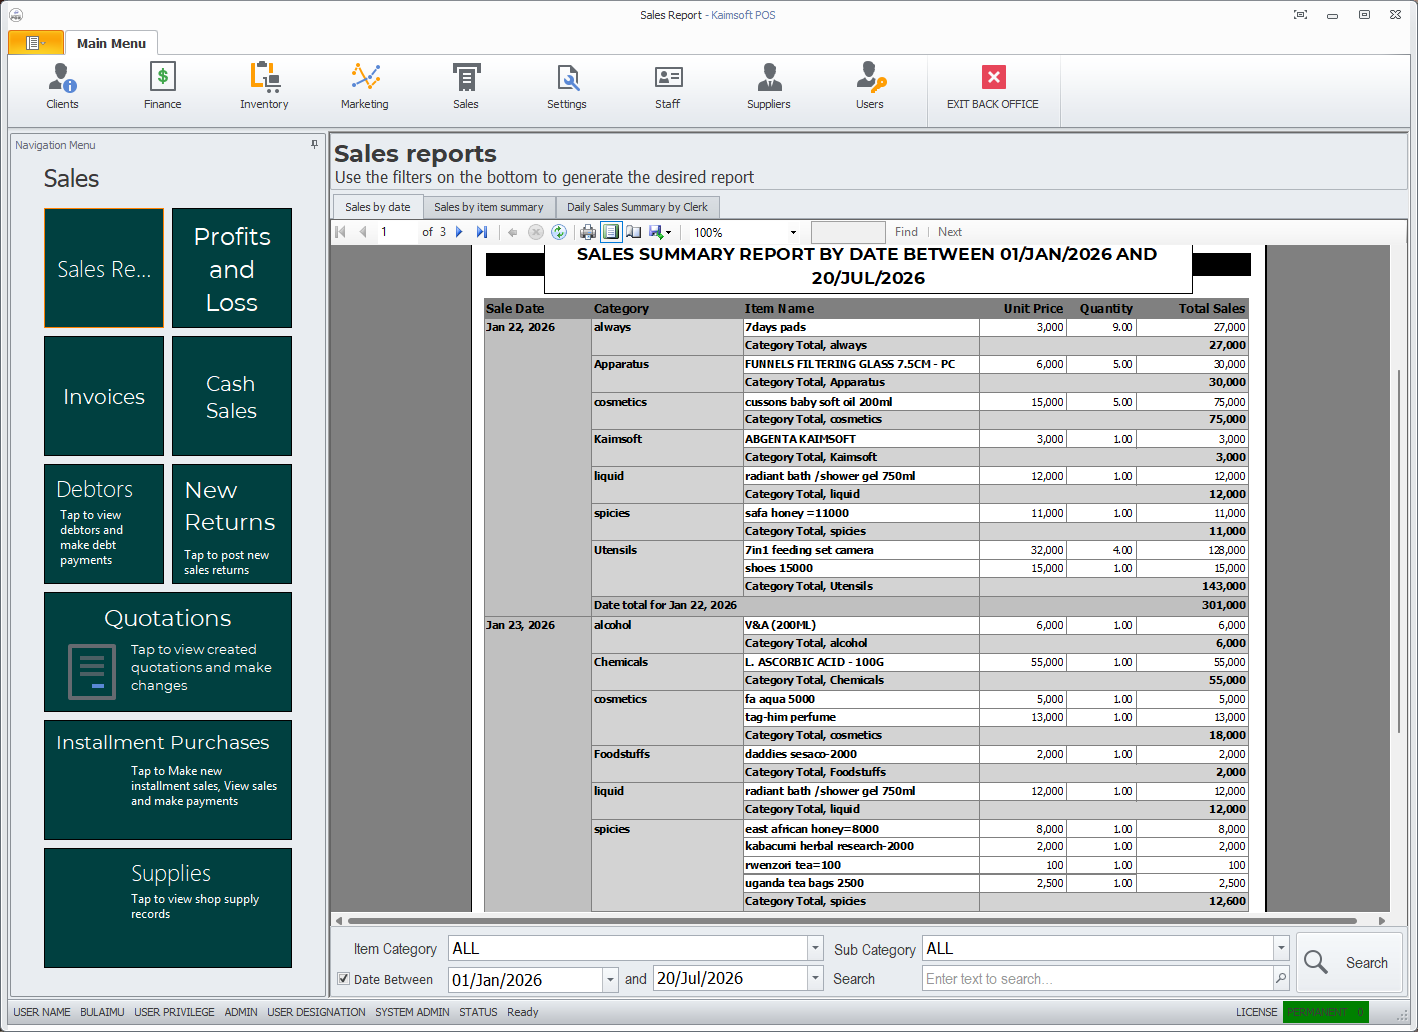Export report with save icon
This screenshot has height=1032, width=1418.
656,232
